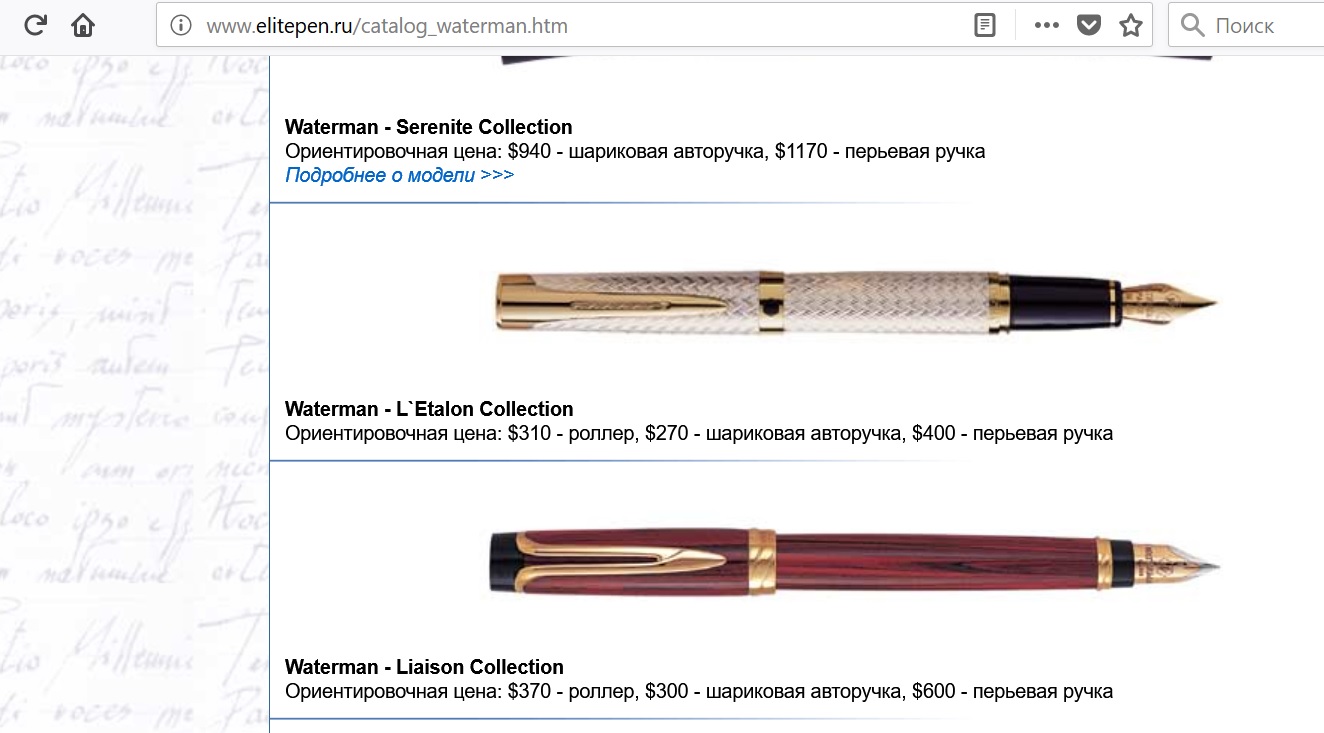Click the Serenite price line text
Screen dimensions: 1324x733
click(635, 152)
